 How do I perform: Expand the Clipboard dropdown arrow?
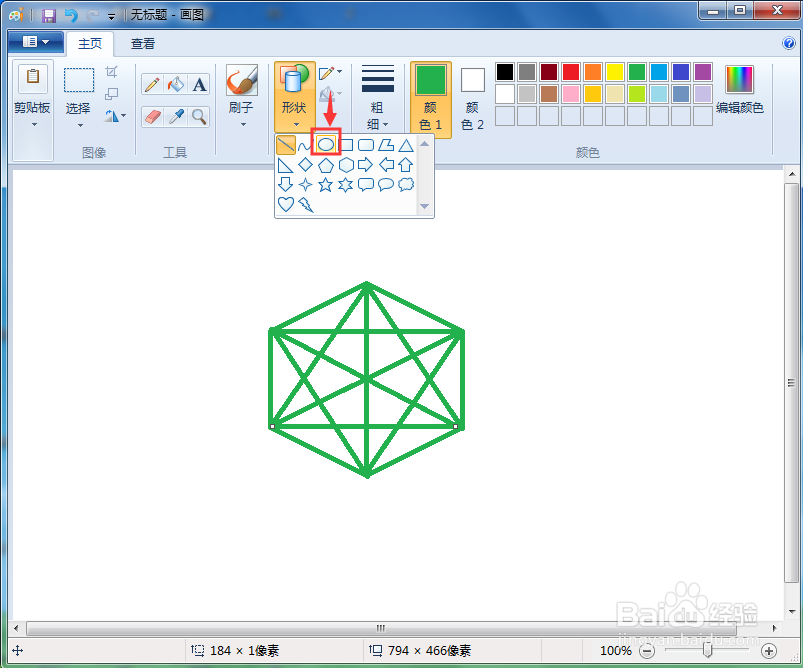[x=33, y=124]
